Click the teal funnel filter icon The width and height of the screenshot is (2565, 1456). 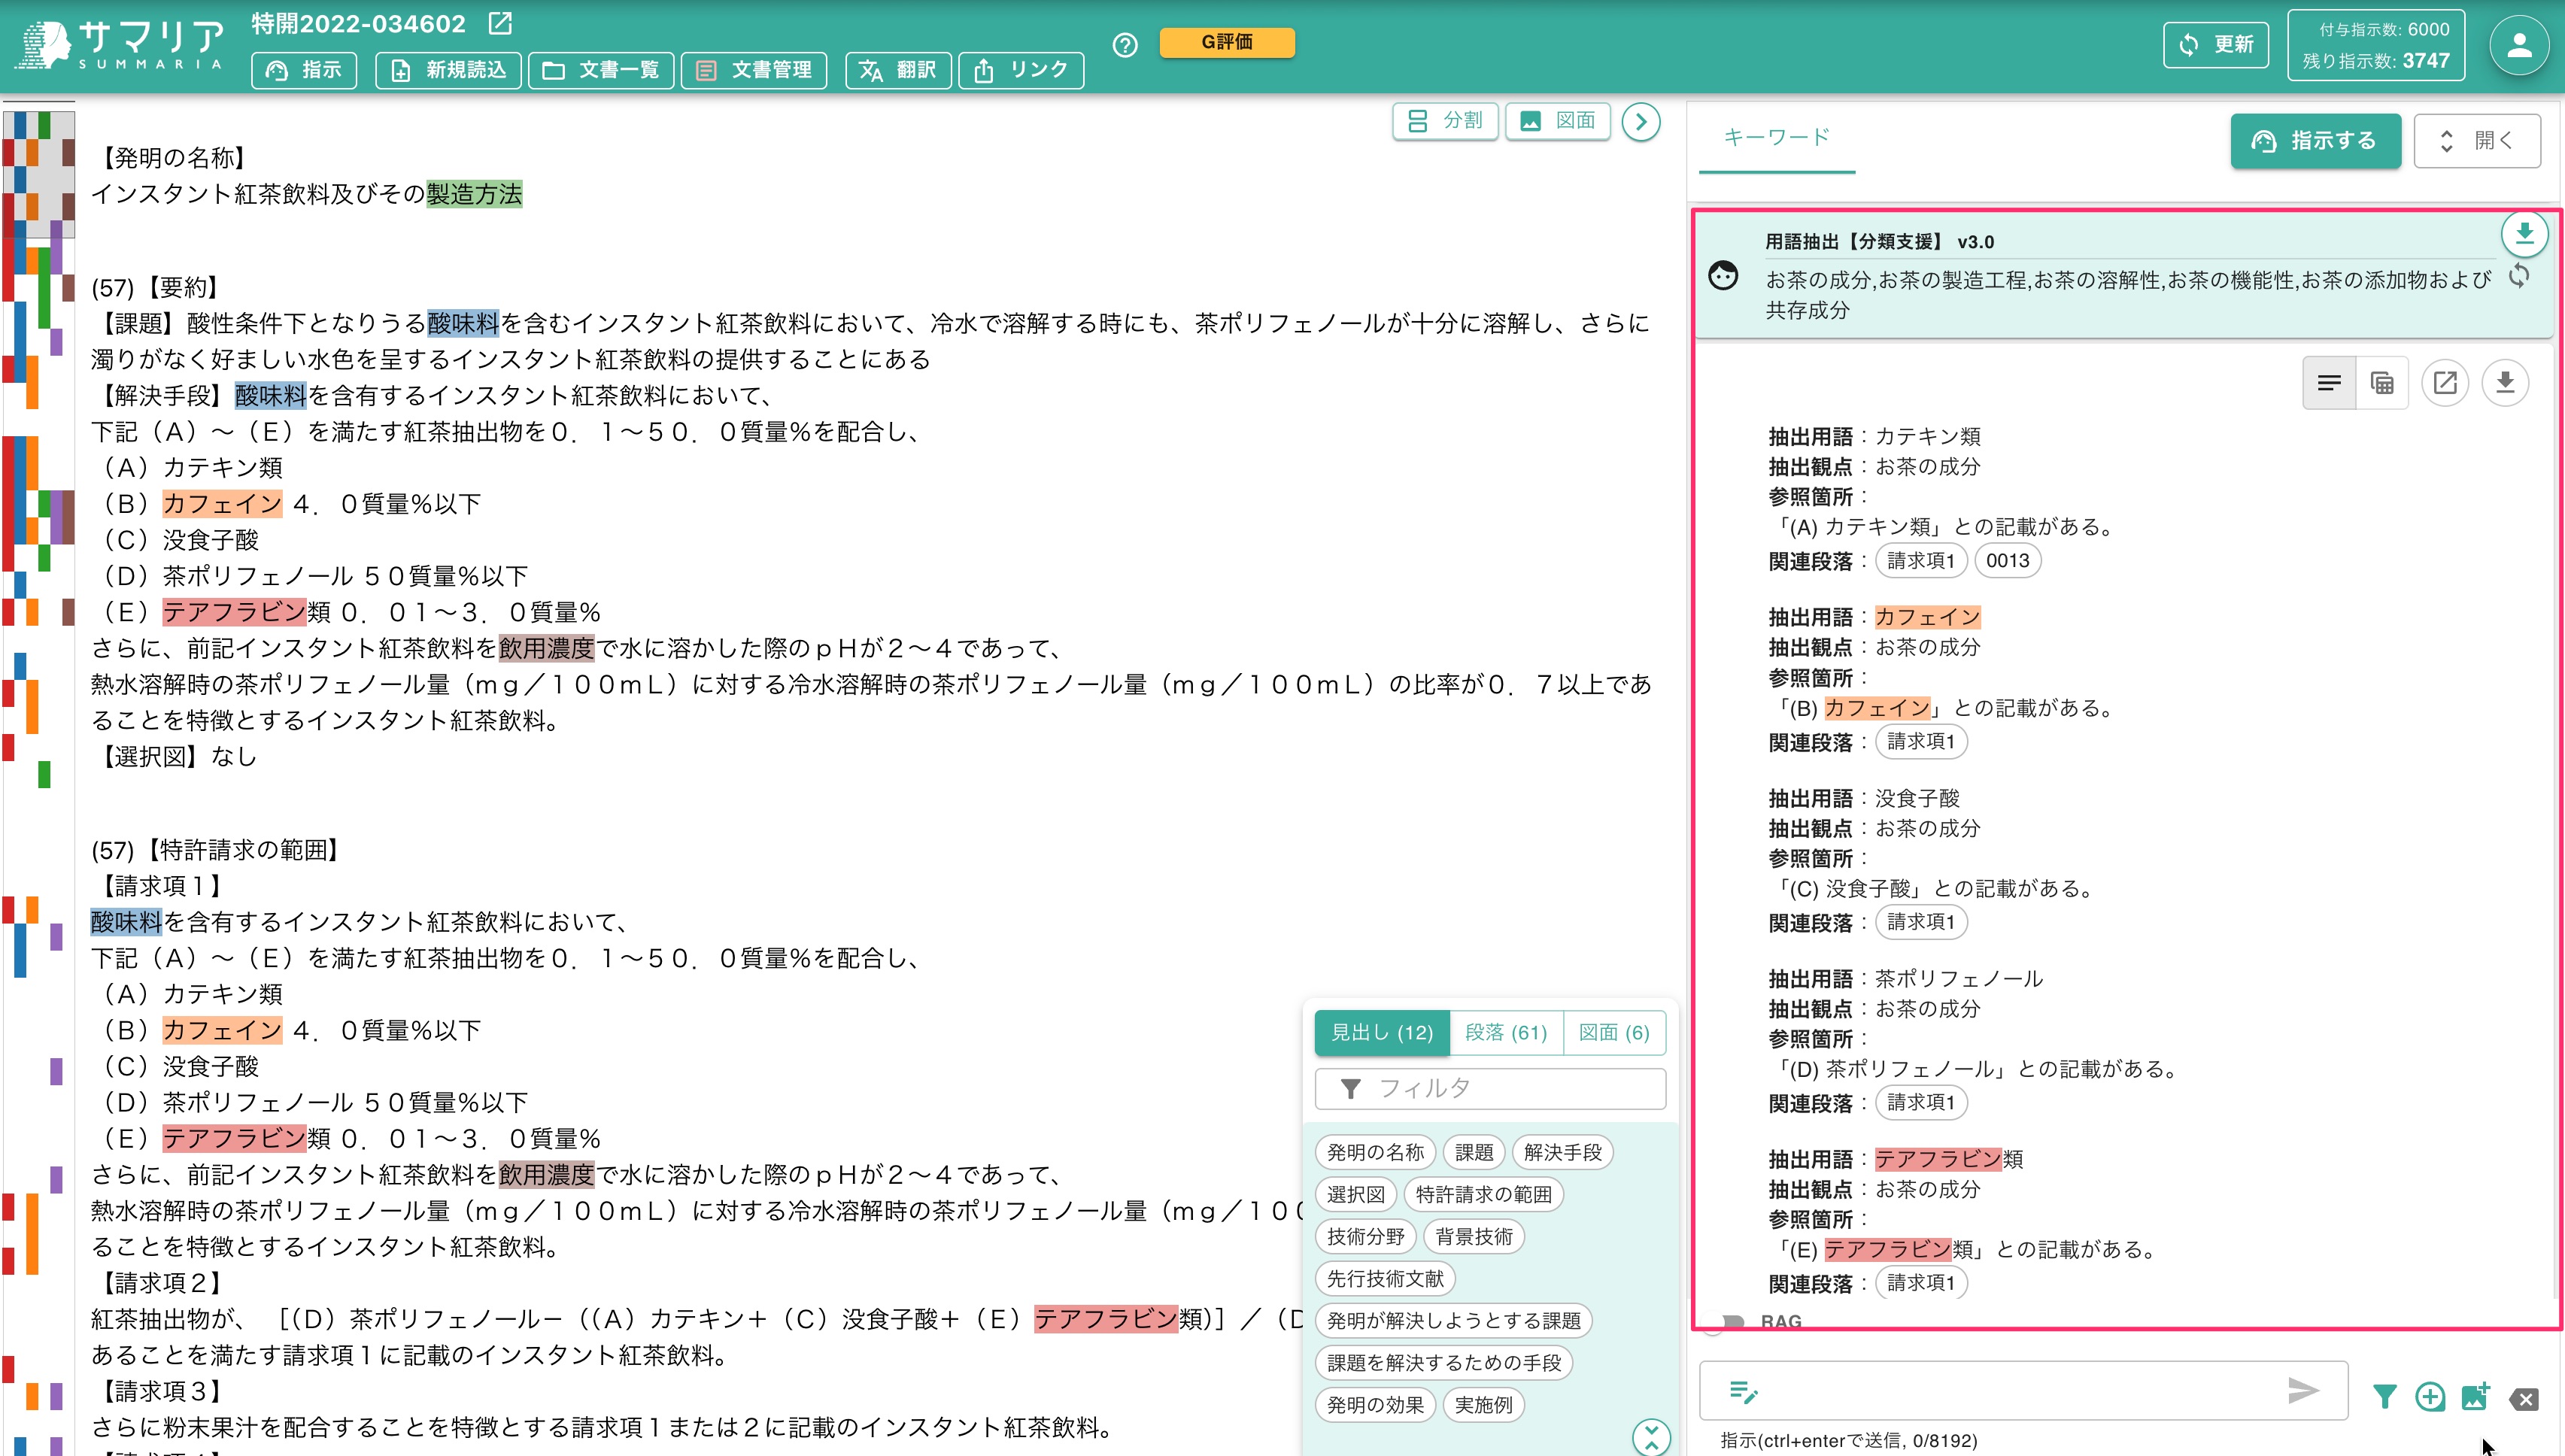point(2384,1397)
